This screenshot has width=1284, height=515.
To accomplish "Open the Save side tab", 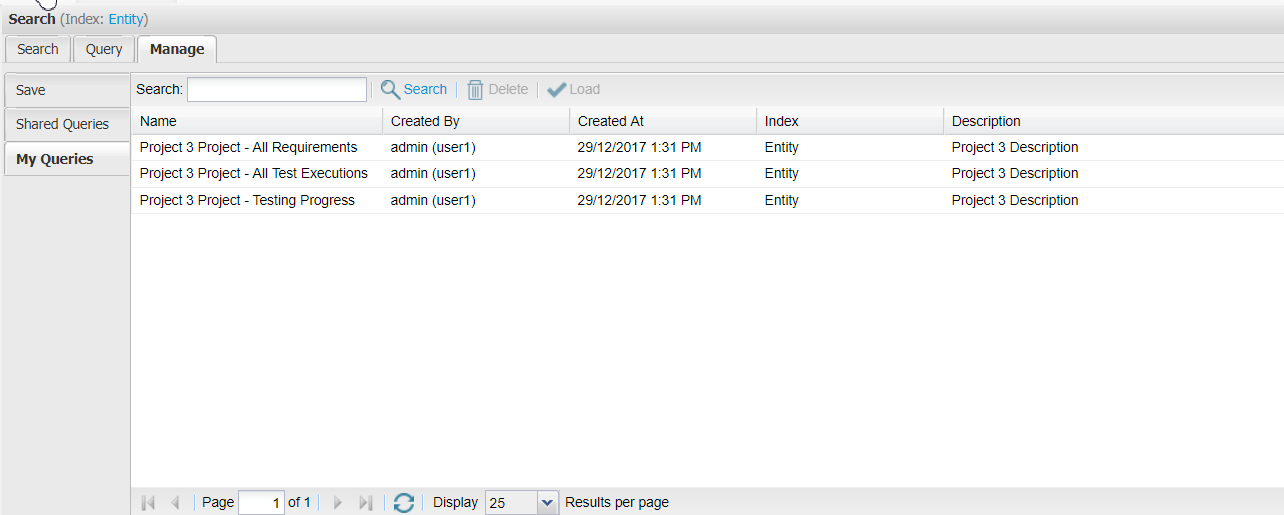I will tap(31, 90).
